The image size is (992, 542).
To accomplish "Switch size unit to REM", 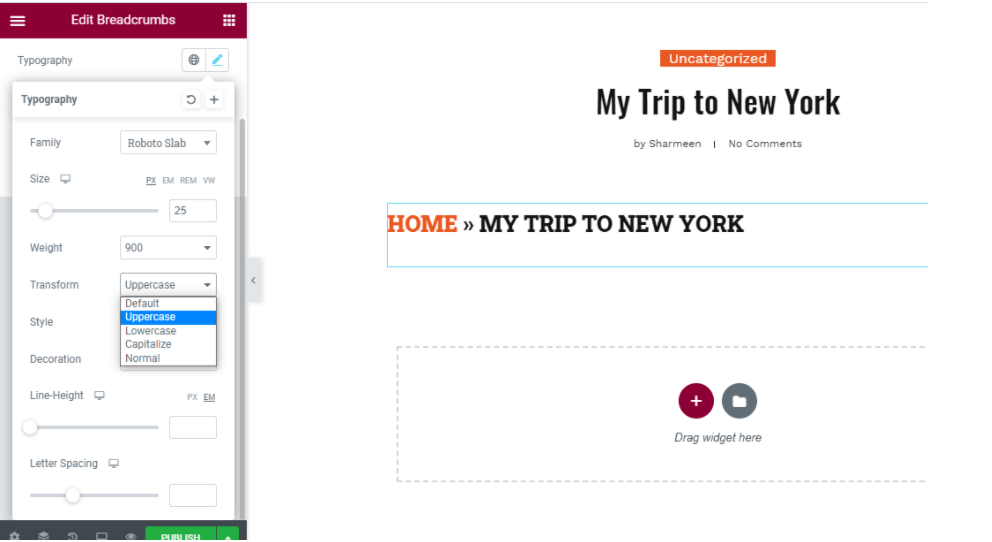I will point(188,181).
